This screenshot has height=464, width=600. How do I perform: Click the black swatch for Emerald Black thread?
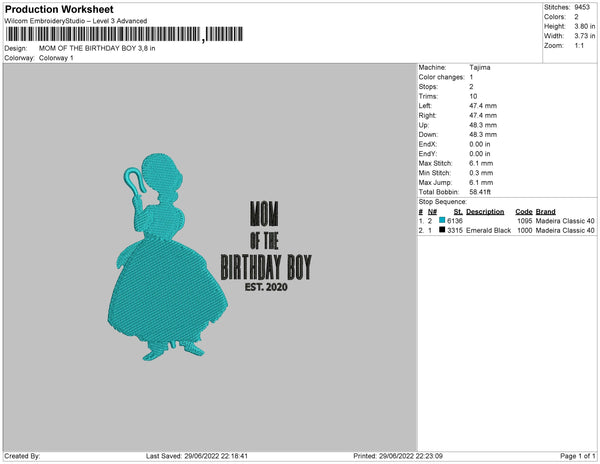(442, 230)
